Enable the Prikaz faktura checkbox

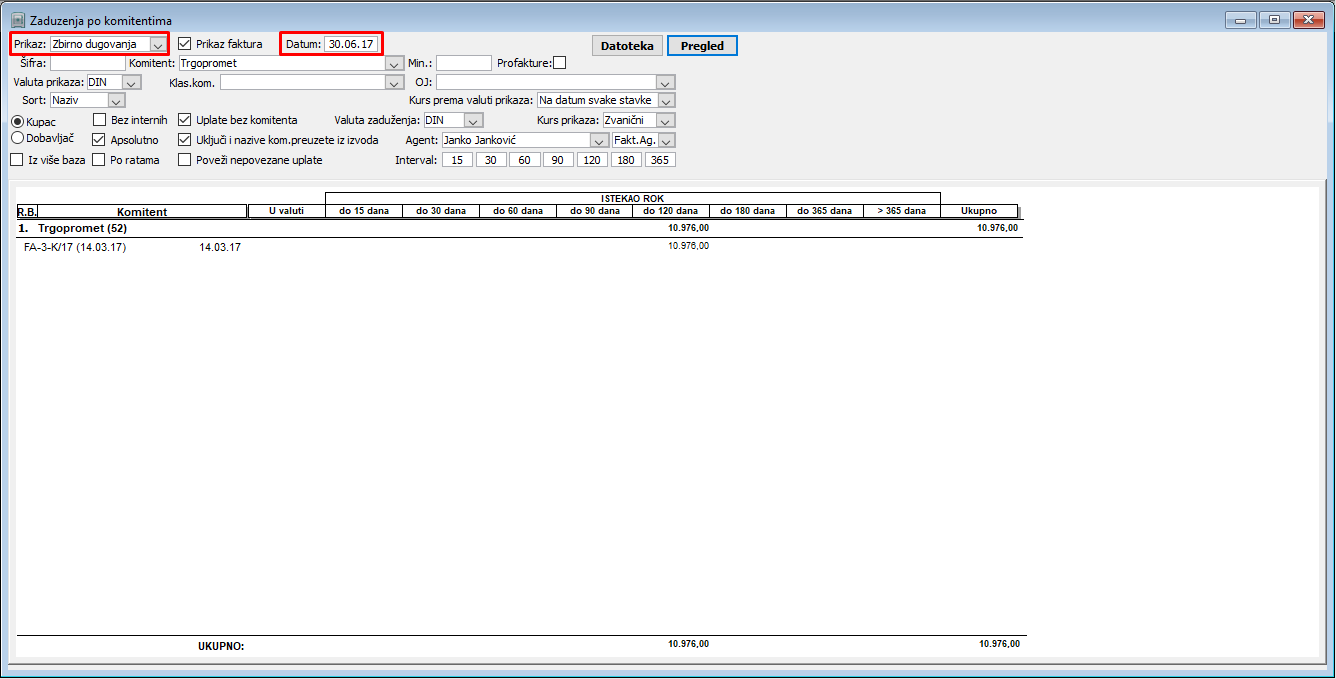pos(185,44)
